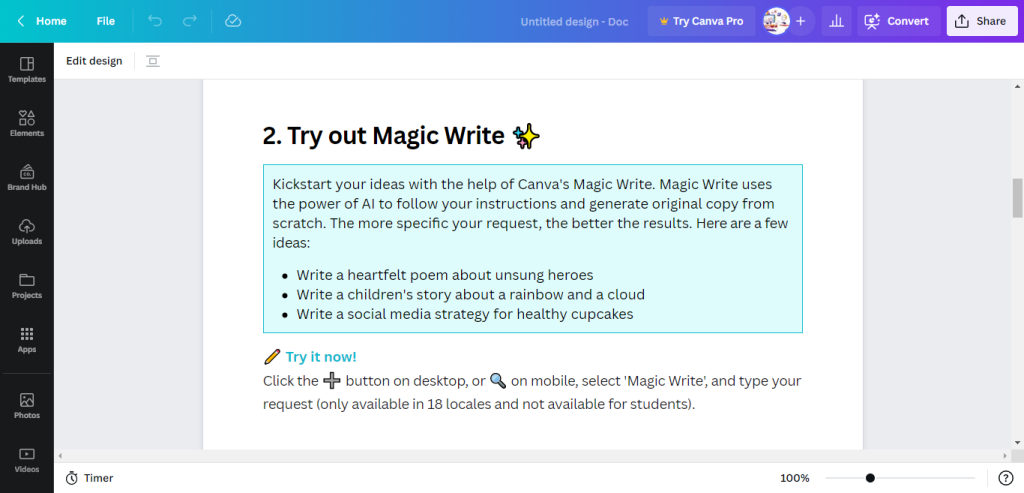Adjust the zoom slider handle

[870, 478]
